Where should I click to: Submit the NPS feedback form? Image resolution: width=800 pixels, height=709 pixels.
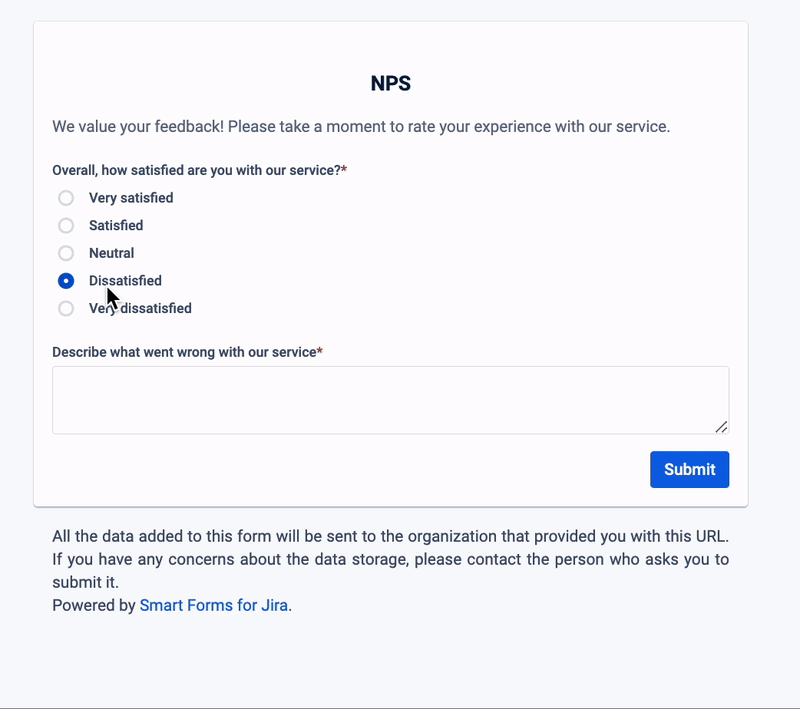(x=689, y=470)
